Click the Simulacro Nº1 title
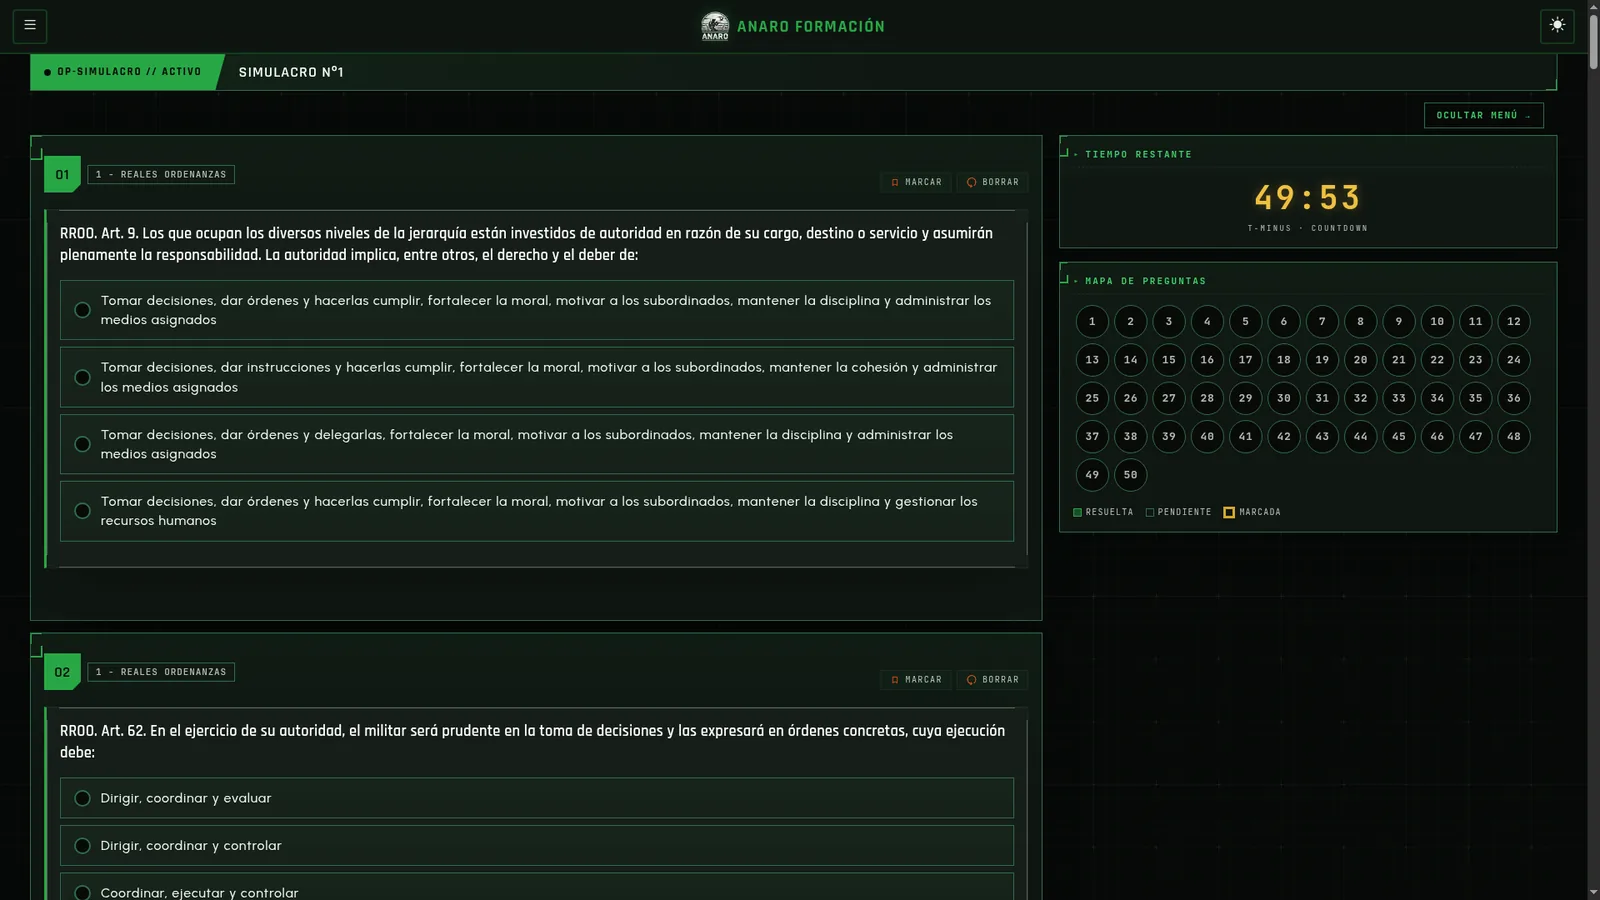1600x900 pixels. pos(291,72)
